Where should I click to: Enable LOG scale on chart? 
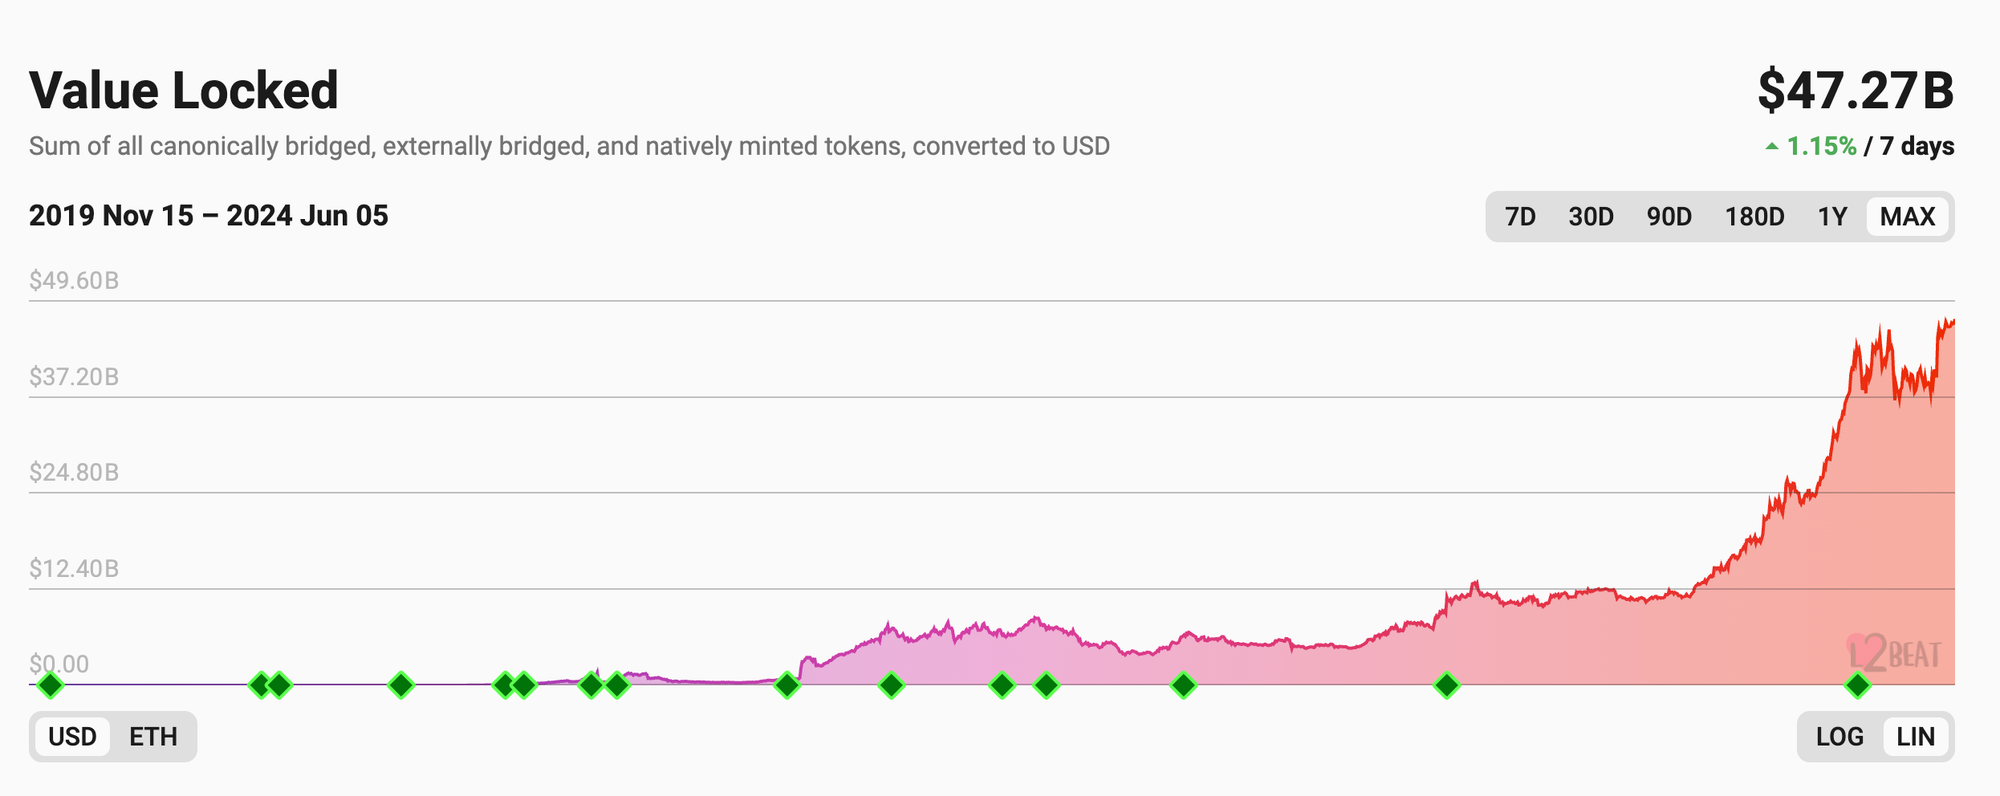coord(1839,737)
